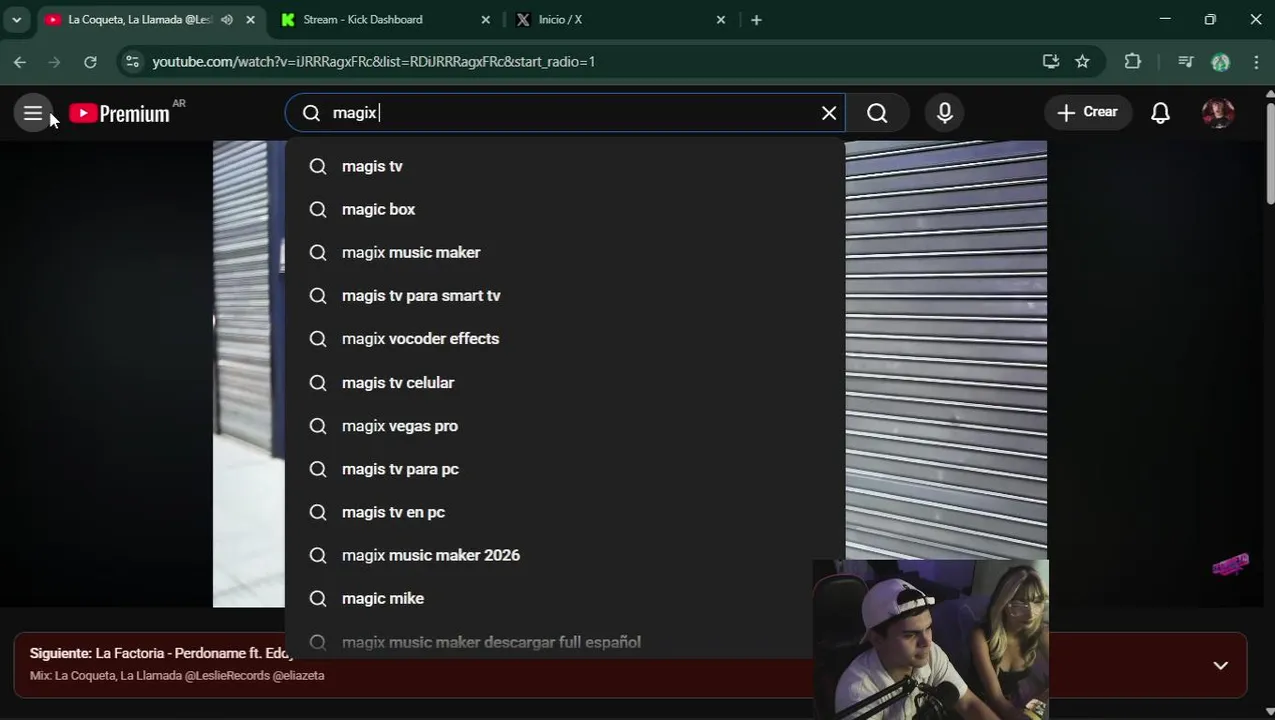
Task: Select suggestion "magis tv celular"
Action: point(565,382)
